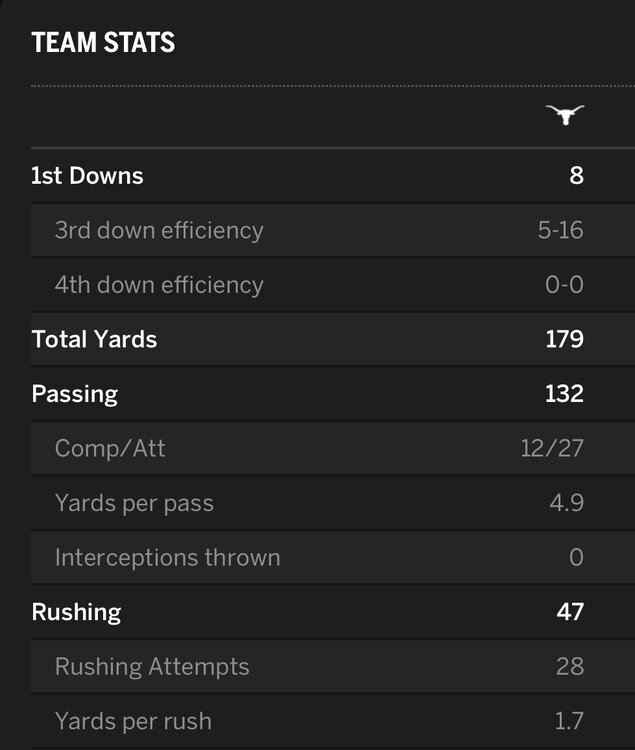Select the 4th down efficiency label
This screenshot has width=635, height=750.
[159, 285]
